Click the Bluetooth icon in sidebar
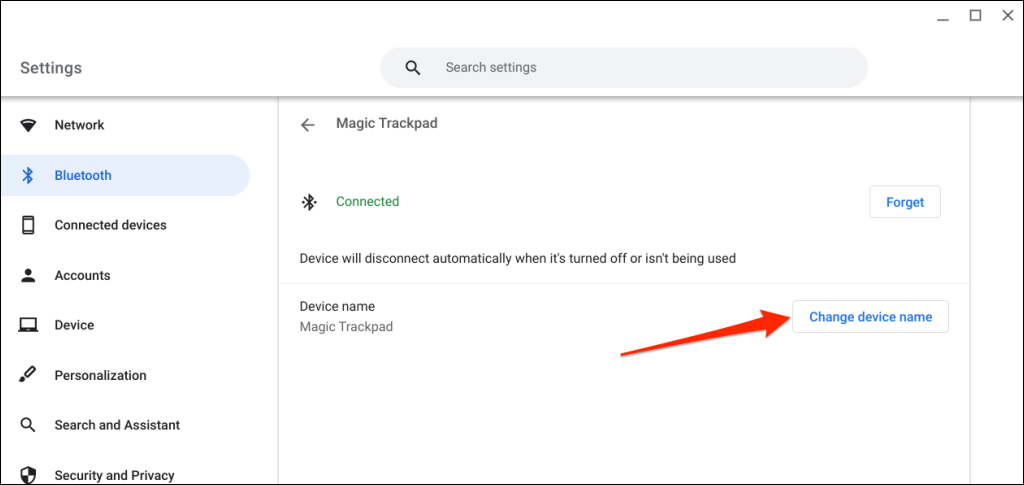The width and height of the screenshot is (1024, 485). (x=28, y=176)
